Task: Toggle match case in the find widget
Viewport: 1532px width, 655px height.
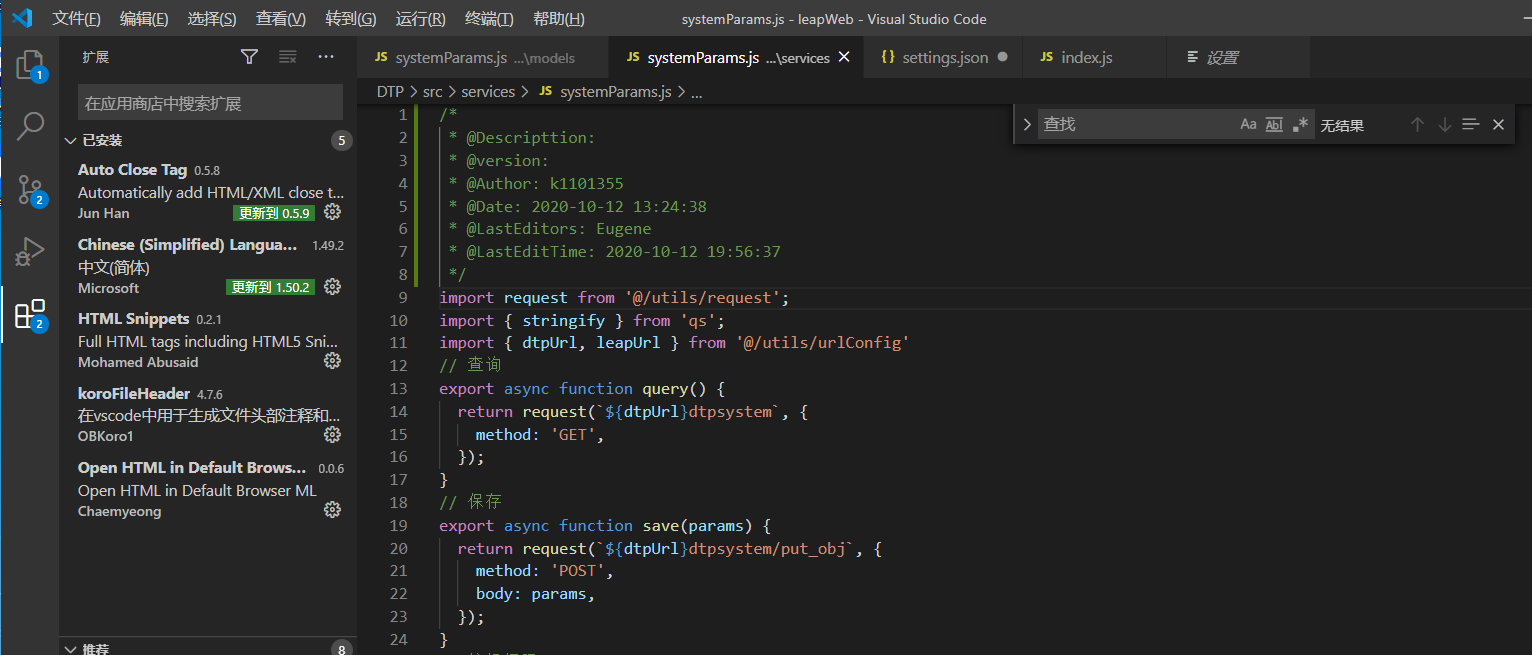Action: click(x=1248, y=124)
